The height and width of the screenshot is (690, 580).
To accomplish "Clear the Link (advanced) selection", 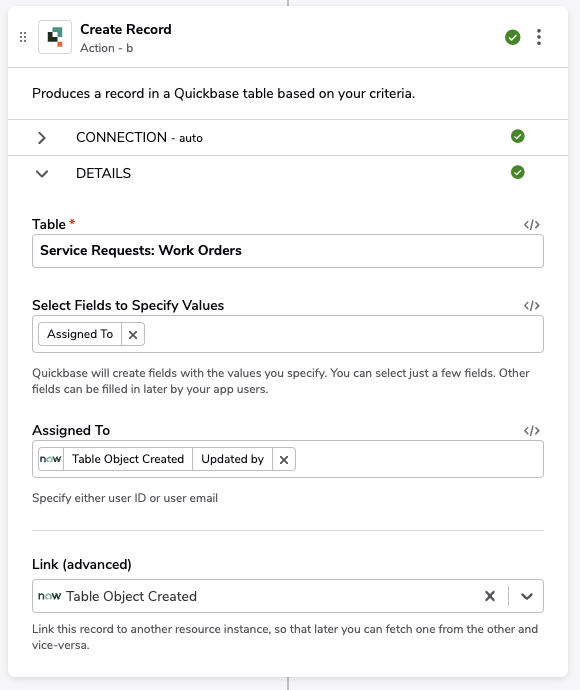I will [x=490, y=596].
